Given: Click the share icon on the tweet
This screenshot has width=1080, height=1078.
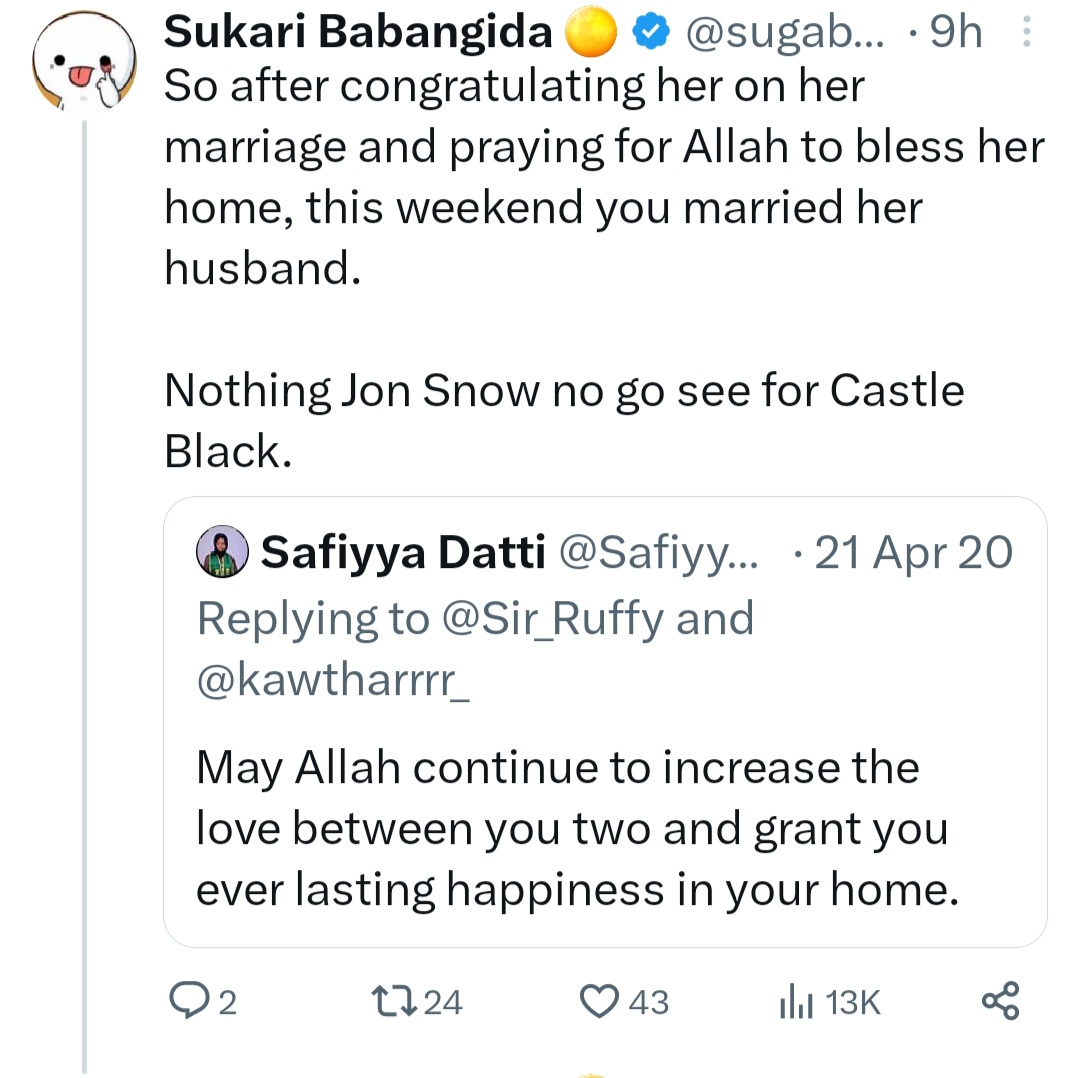Looking at the screenshot, I should (1000, 1001).
